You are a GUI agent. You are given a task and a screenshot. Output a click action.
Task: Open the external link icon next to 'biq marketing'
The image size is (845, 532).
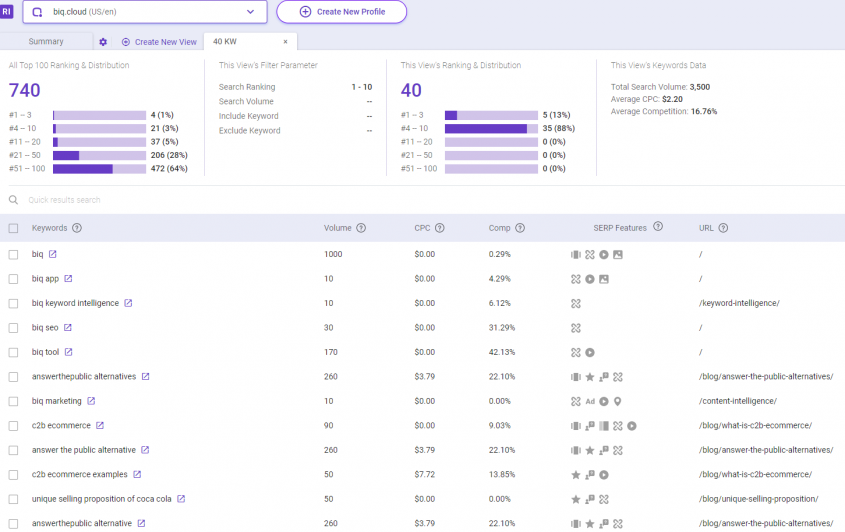[91, 401]
